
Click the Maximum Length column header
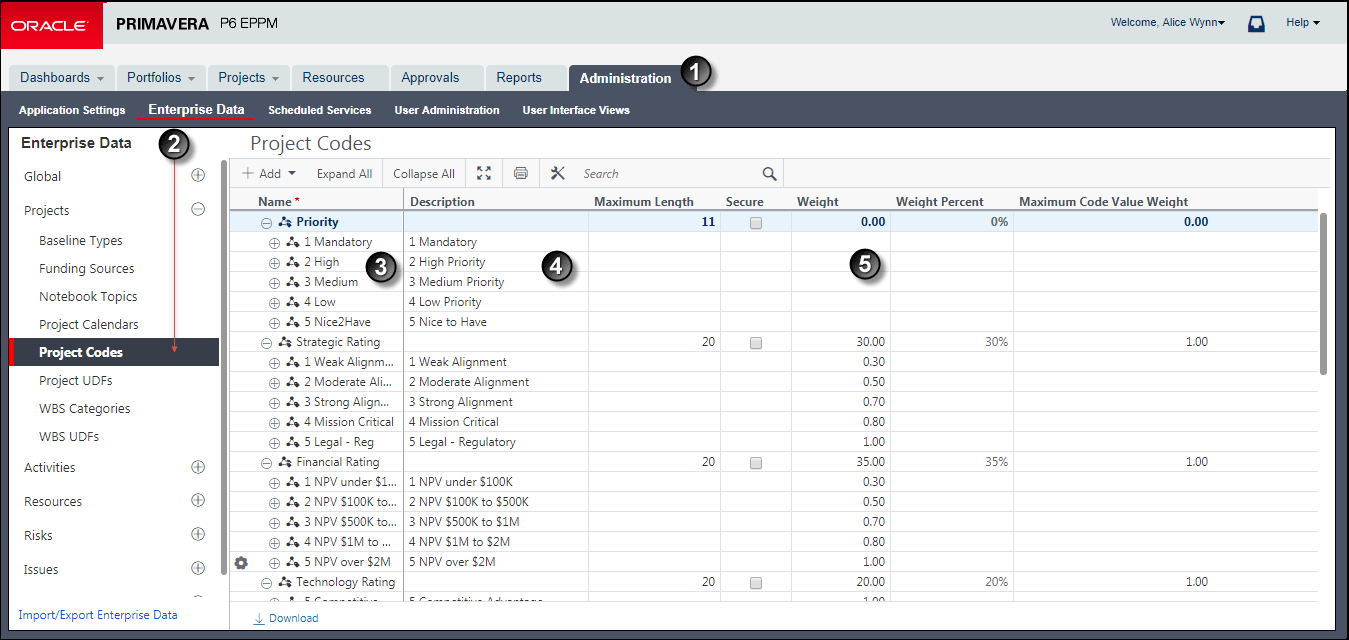[644, 201]
